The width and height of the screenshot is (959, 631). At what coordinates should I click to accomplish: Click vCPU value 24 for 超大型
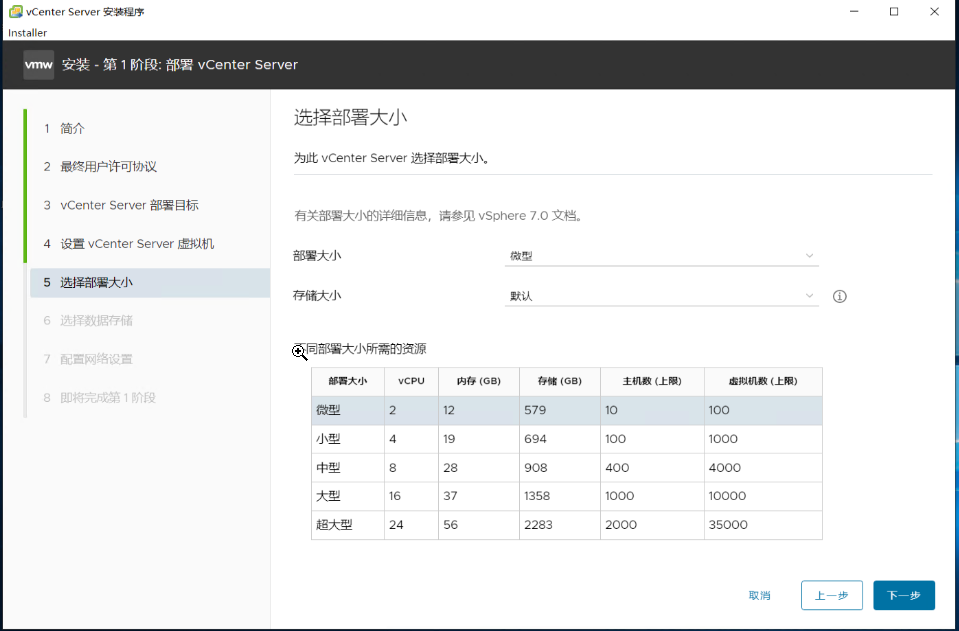[x=396, y=525]
